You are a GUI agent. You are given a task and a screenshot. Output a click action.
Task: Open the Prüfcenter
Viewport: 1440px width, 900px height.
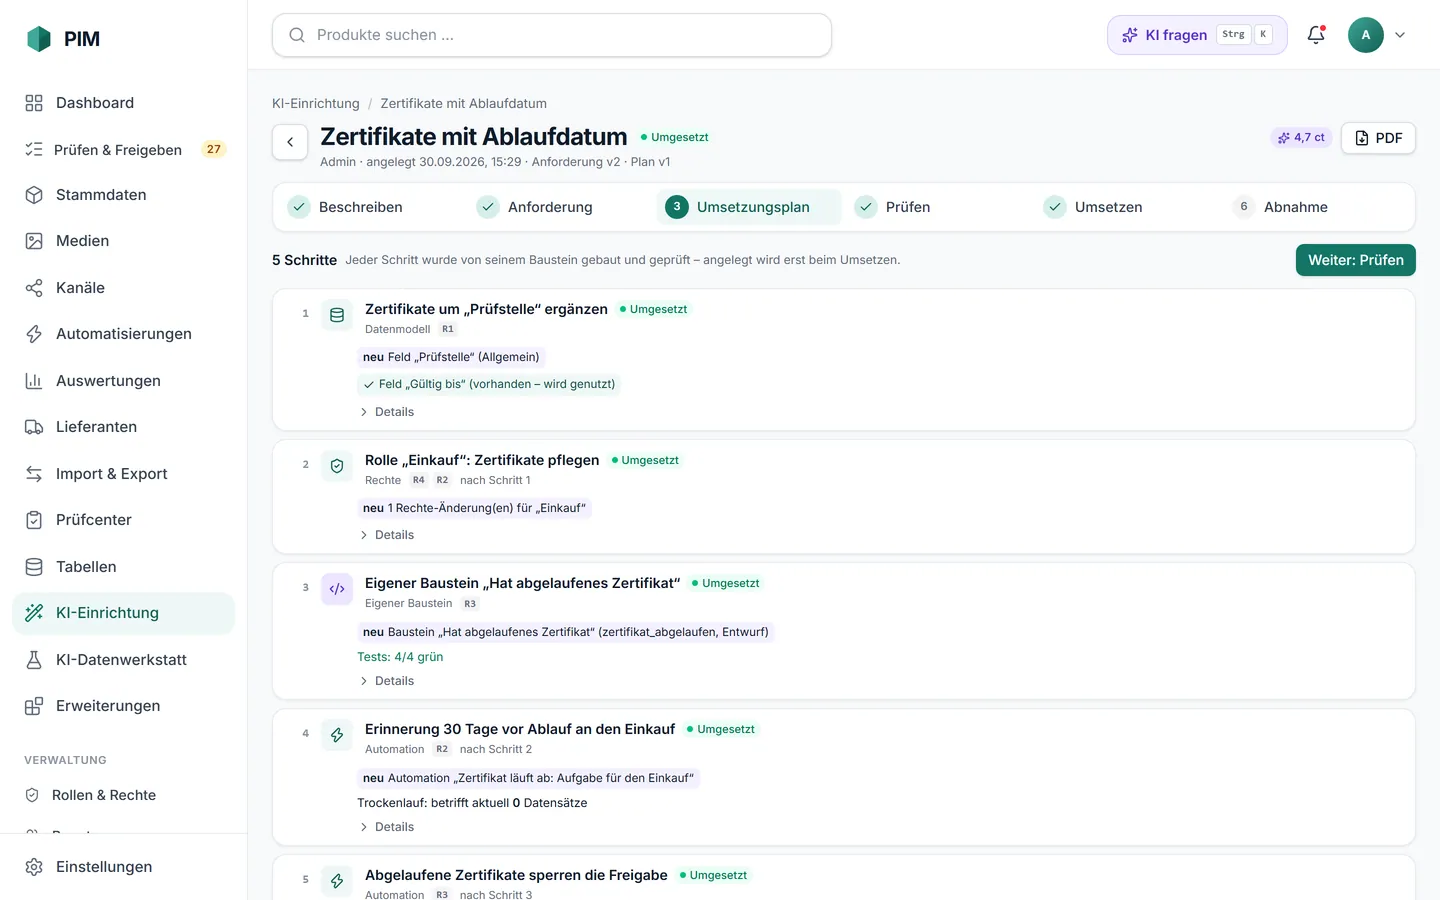click(x=123, y=520)
